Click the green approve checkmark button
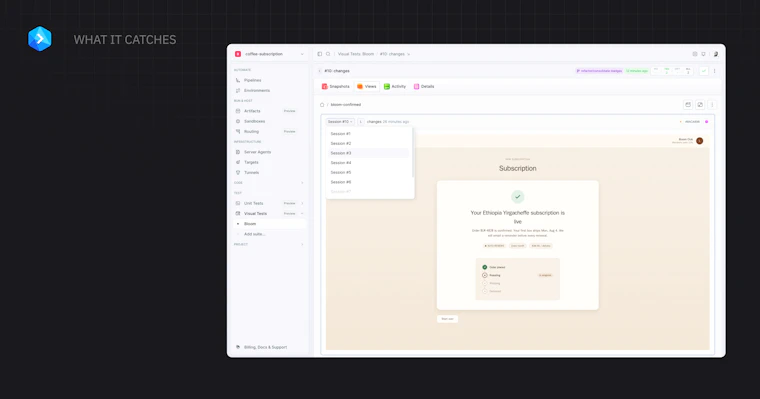Image resolution: width=760 pixels, height=399 pixels. (x=704, y=71)
